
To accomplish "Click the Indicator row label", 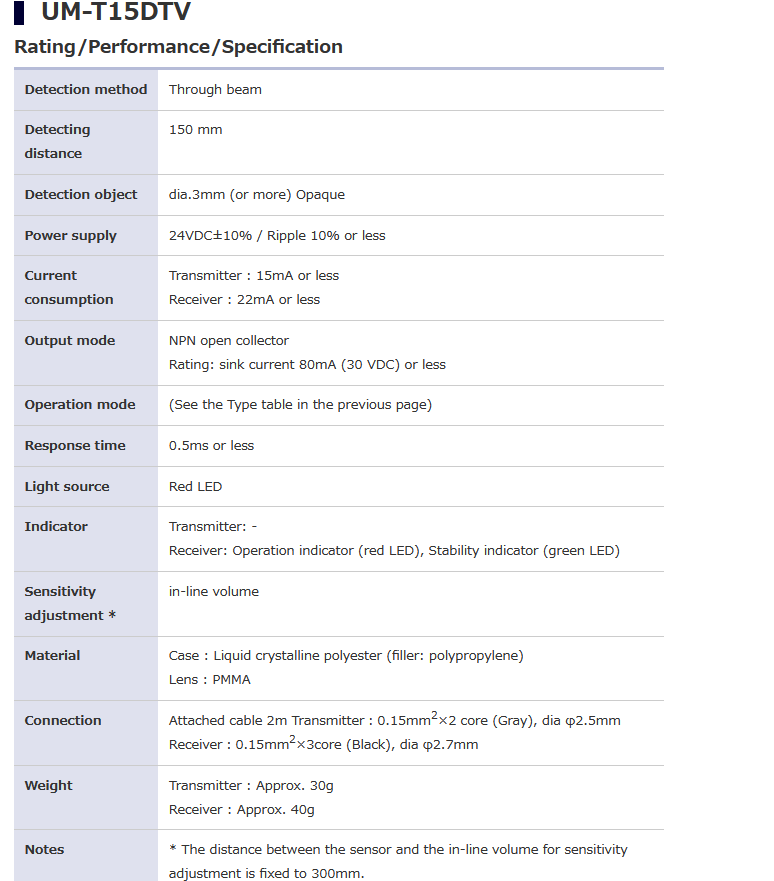I will pyautogui.click(x=56, y=527).
